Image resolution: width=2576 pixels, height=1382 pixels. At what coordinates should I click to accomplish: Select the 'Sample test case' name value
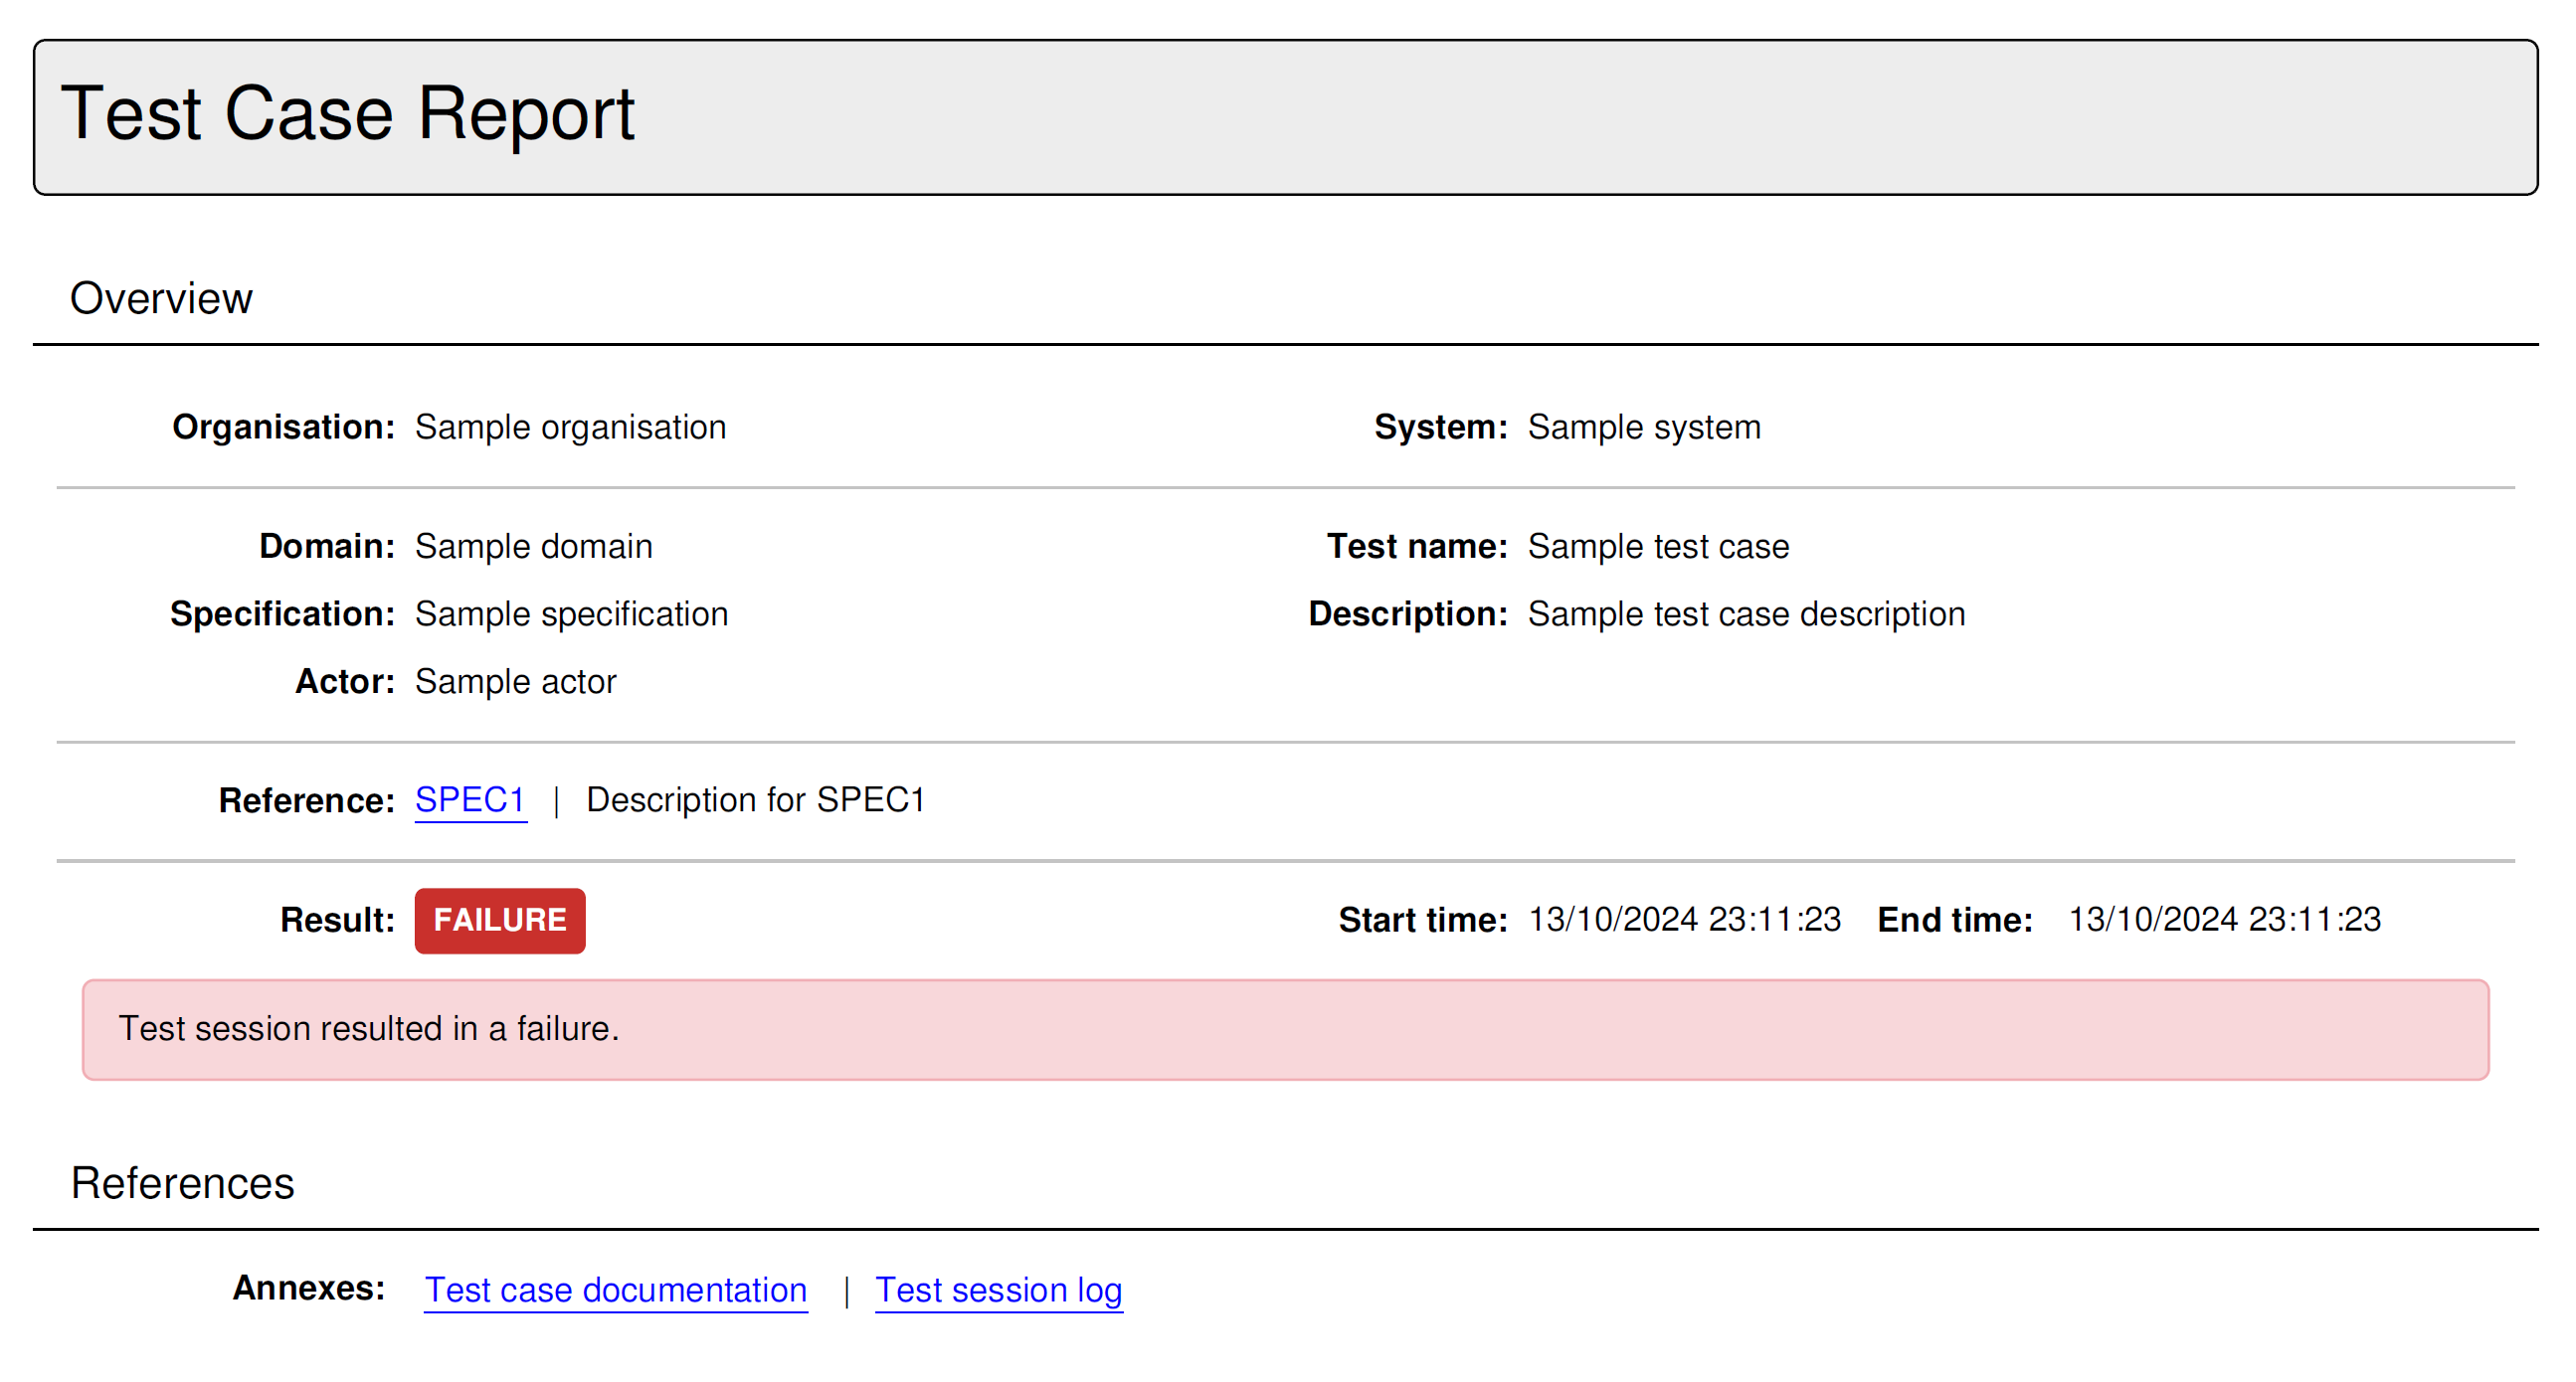(x=1659, y=546)
